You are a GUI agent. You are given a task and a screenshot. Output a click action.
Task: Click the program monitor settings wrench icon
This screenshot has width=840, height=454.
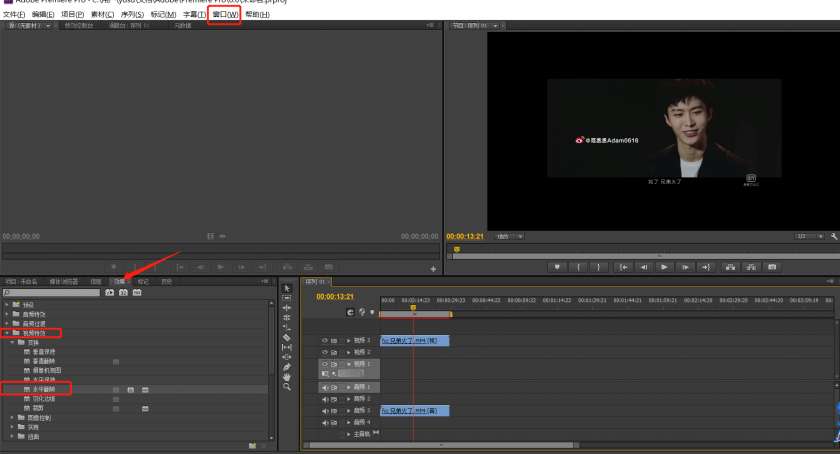834,236
